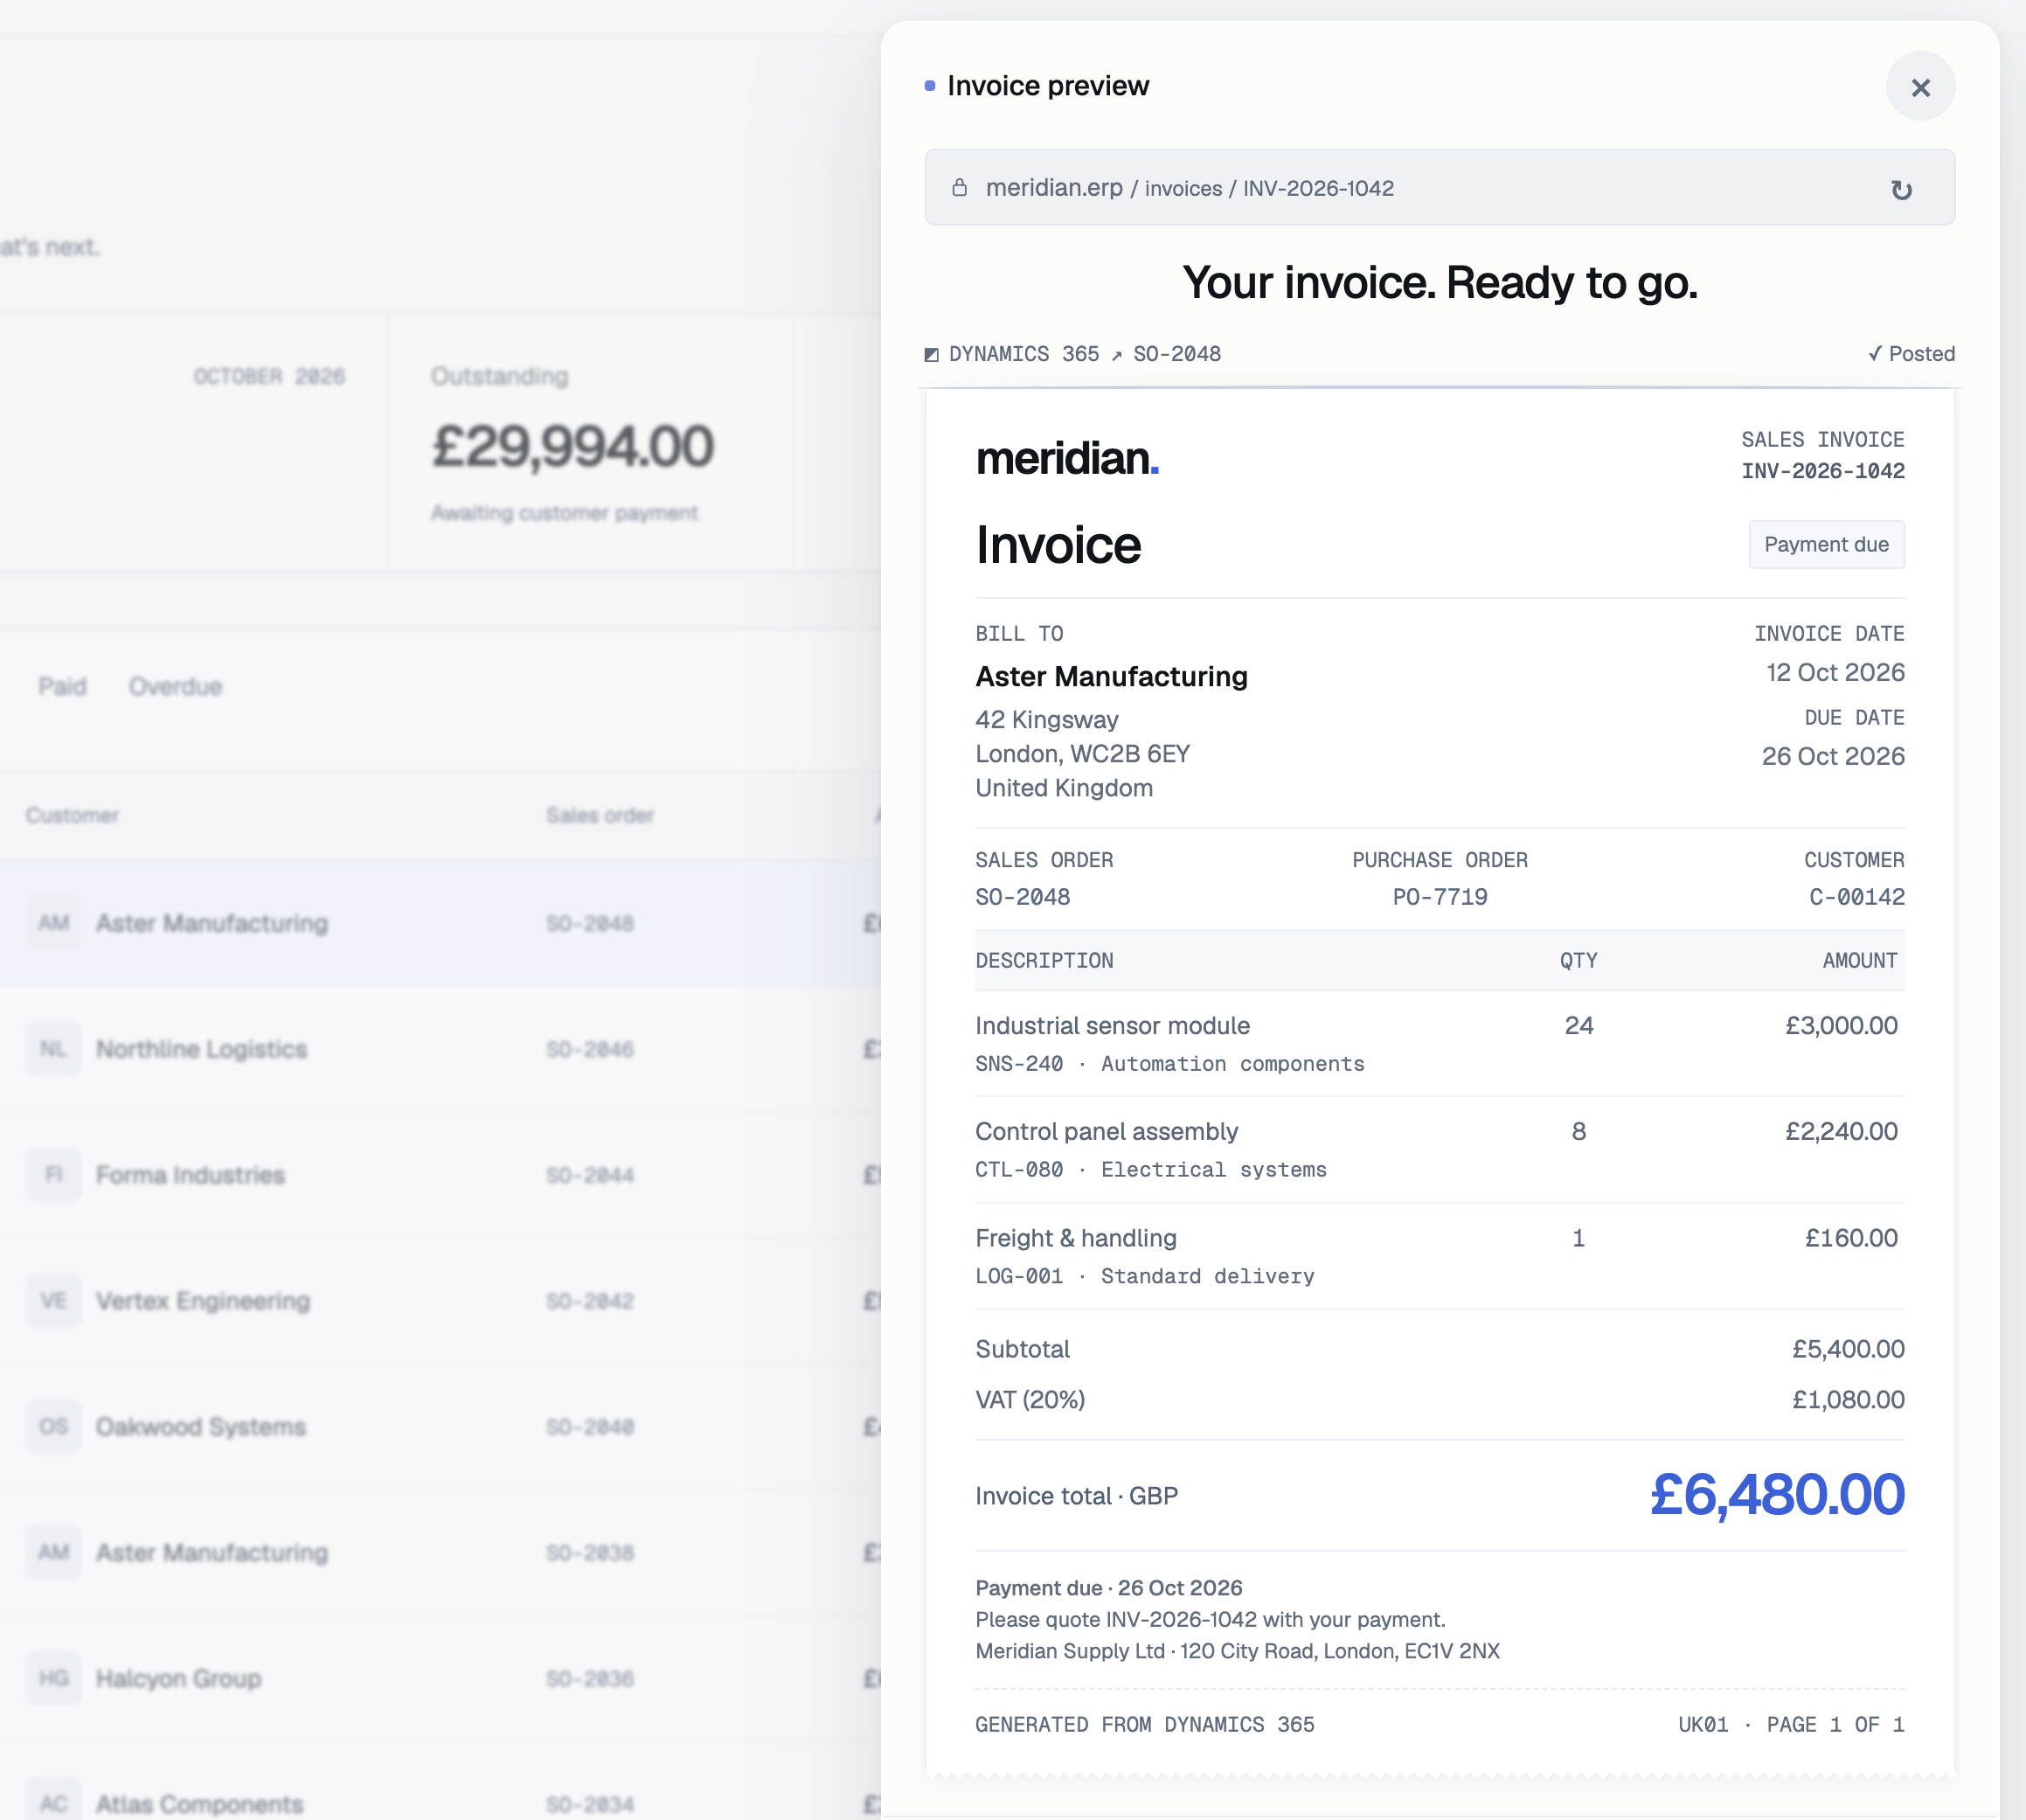
Task: Switch to the Overdue tab in background
Action: (175, 687)
